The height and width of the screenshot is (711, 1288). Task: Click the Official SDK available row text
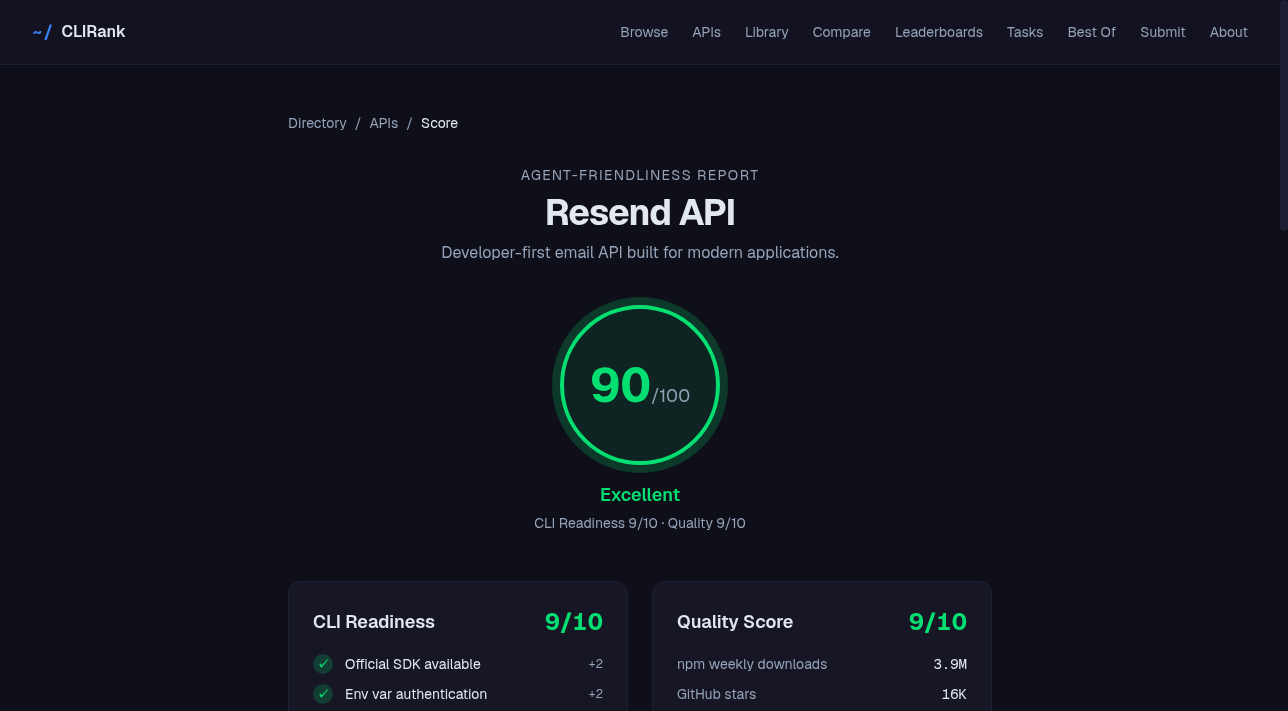[x=412, y=664]
